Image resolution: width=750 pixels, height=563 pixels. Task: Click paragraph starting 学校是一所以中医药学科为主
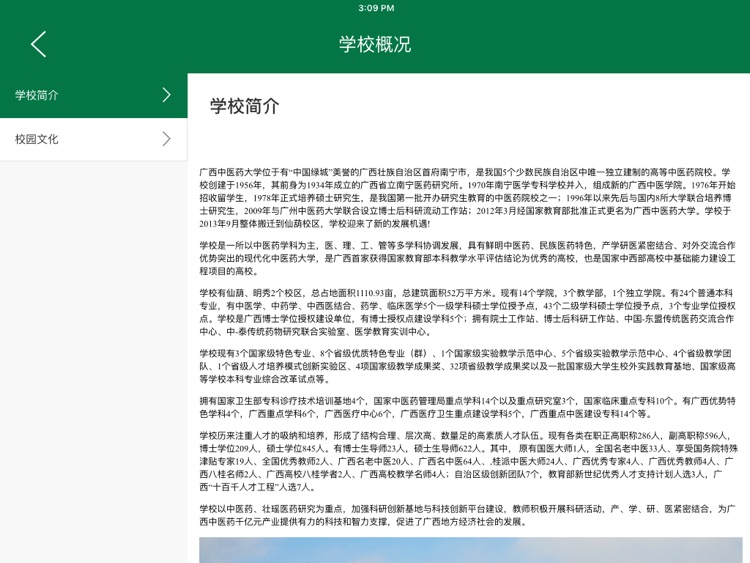[467, 258]
